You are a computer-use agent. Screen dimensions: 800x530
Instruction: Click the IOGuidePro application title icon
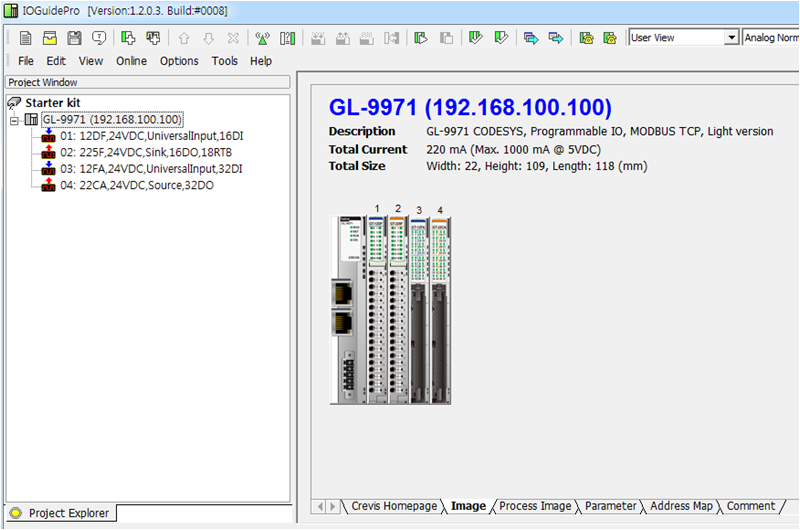tap(11, 11)
